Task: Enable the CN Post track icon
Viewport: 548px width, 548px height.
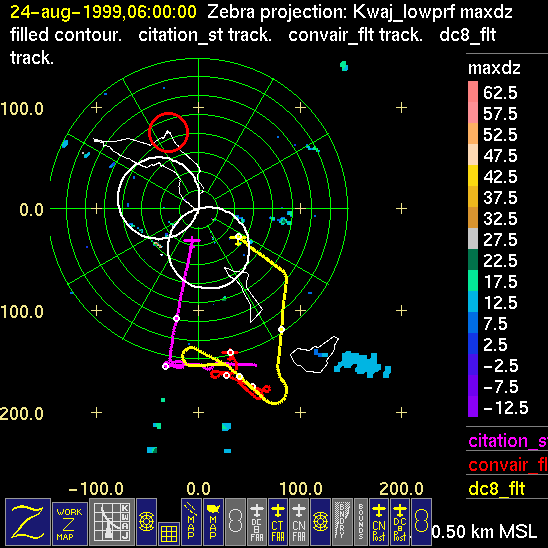Action: pos(379,522)
